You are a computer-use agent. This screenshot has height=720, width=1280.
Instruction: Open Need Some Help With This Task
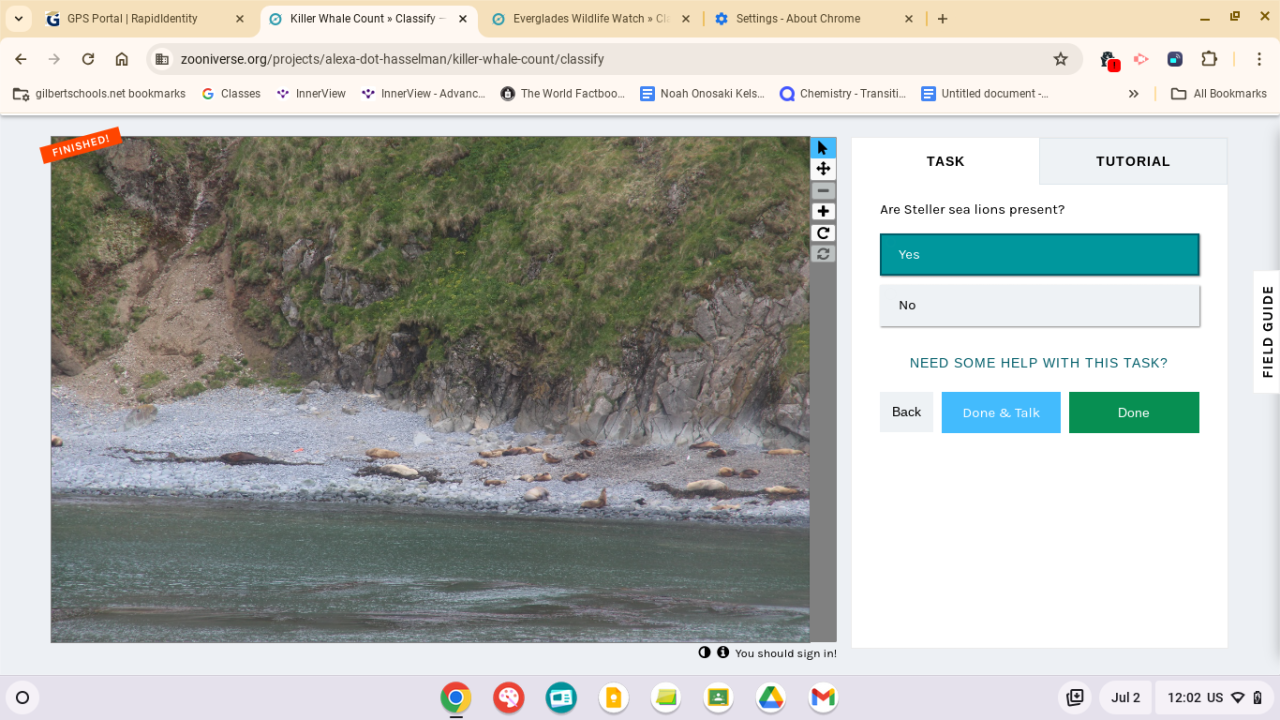pos(1039,363)
